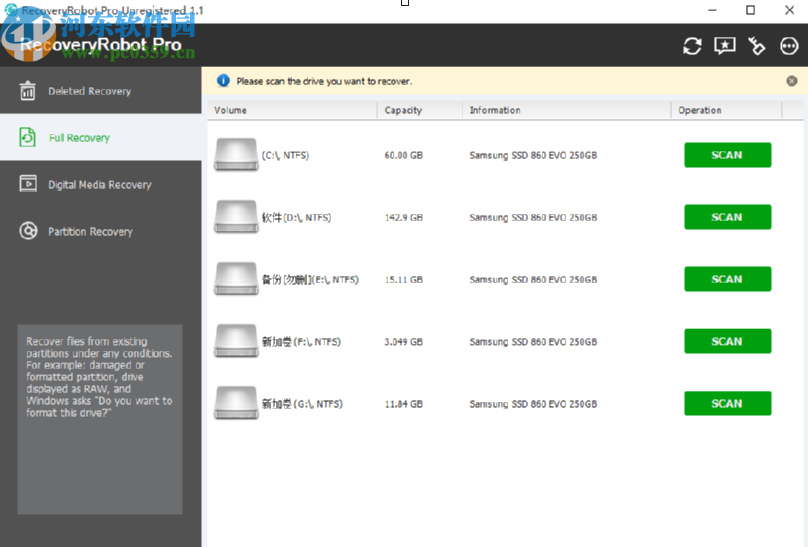Click the 3.049 GB capacity value
This screenshot has width=808, height=547.
(403, 341)
